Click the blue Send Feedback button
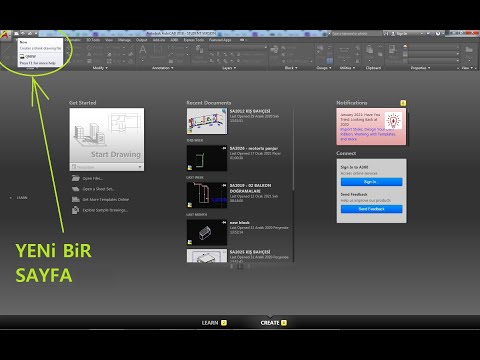This screenshot has height=360, width=480. 371,209
